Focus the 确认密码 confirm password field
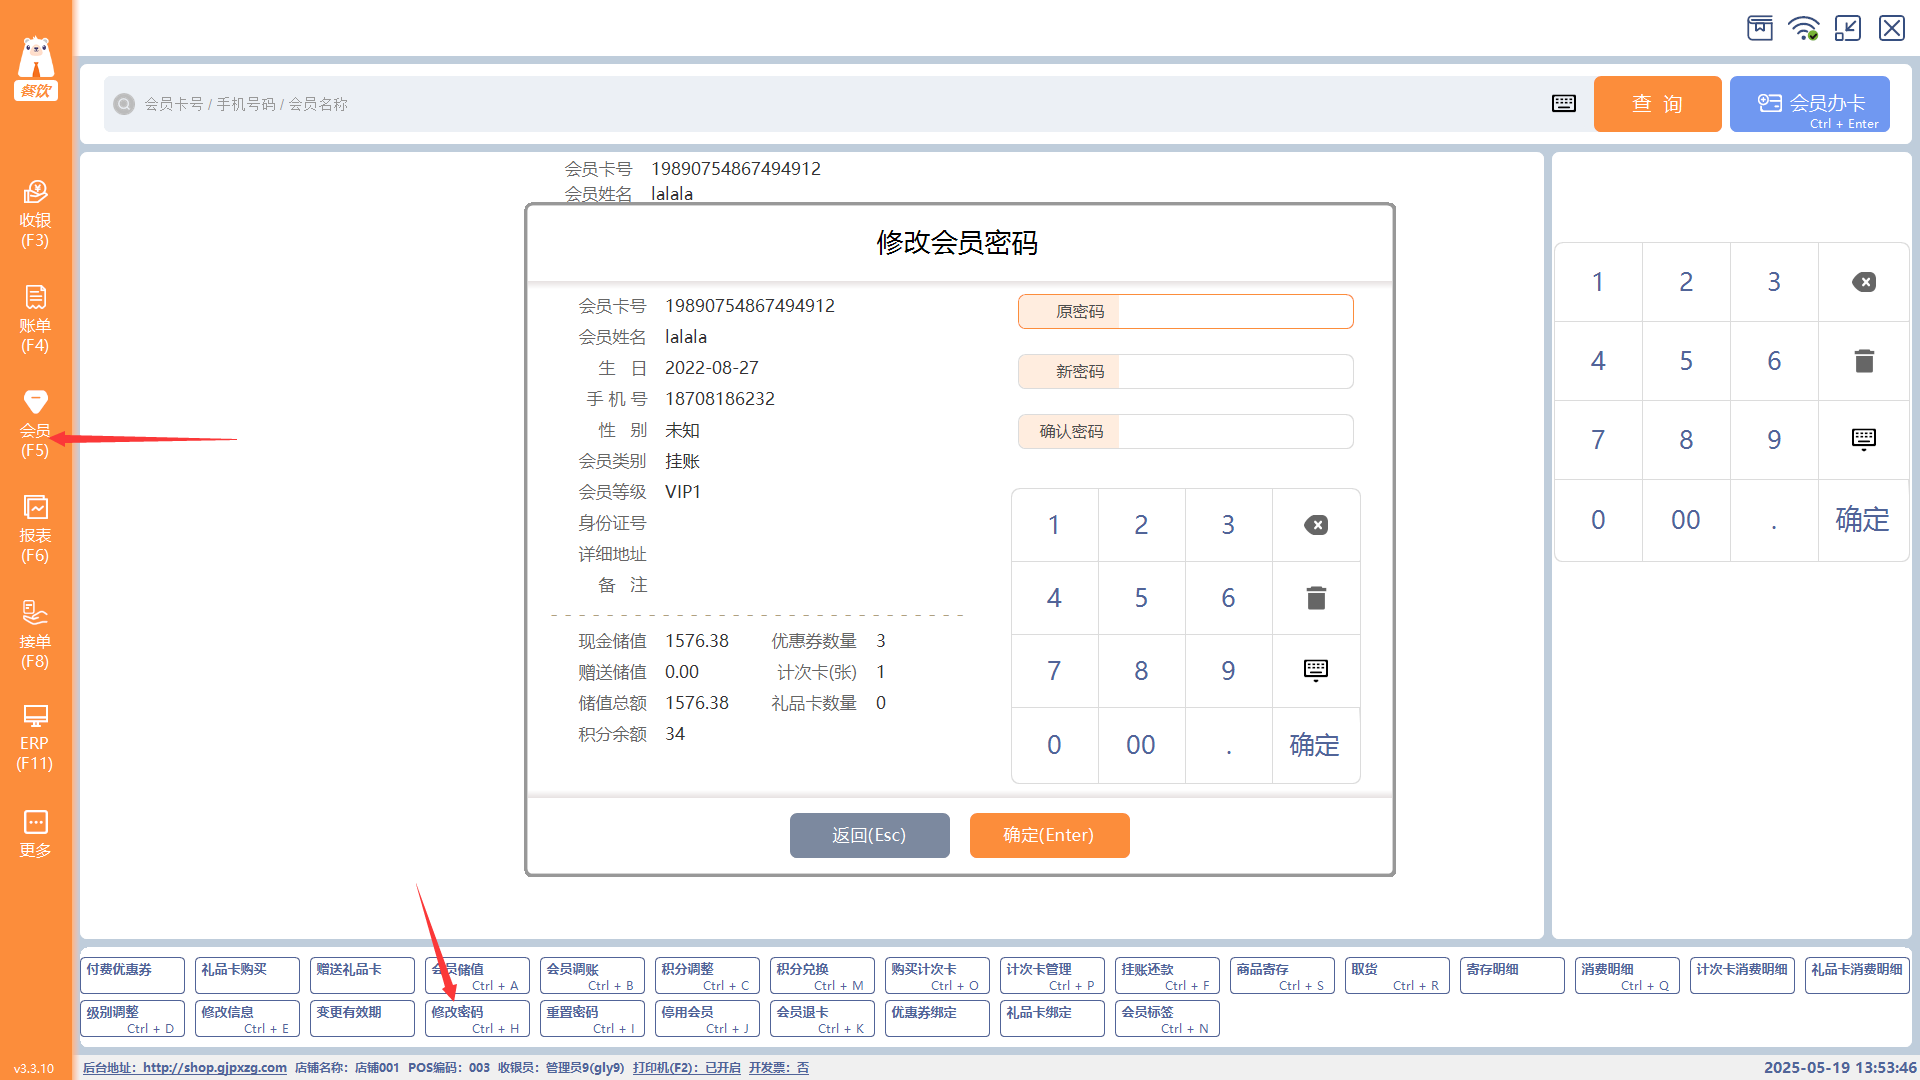Image resolution: width=1920 pixels, height=1080 pixels. click(1234, 432)
